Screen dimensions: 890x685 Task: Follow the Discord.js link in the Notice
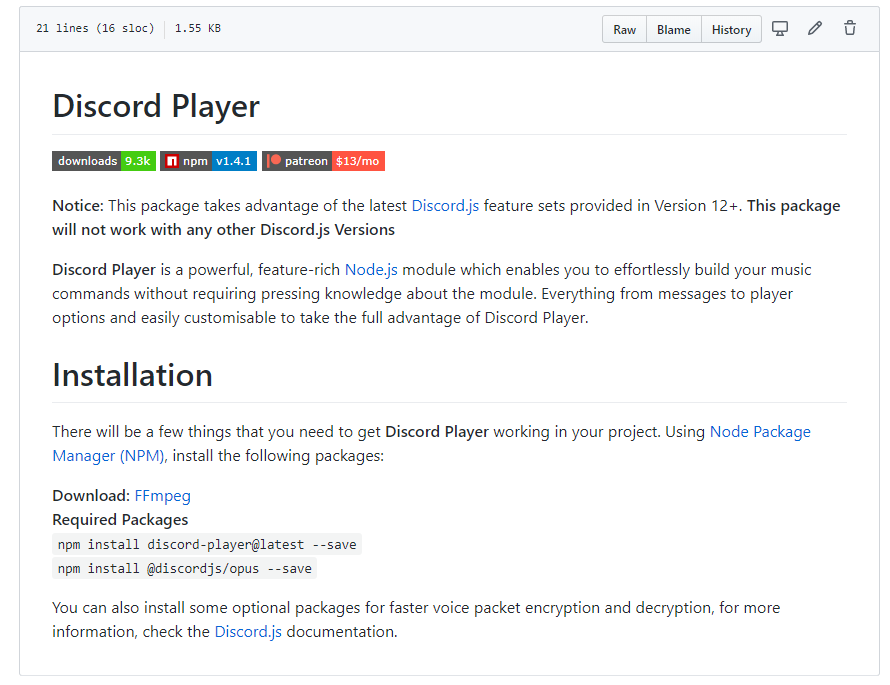point(445,206)
